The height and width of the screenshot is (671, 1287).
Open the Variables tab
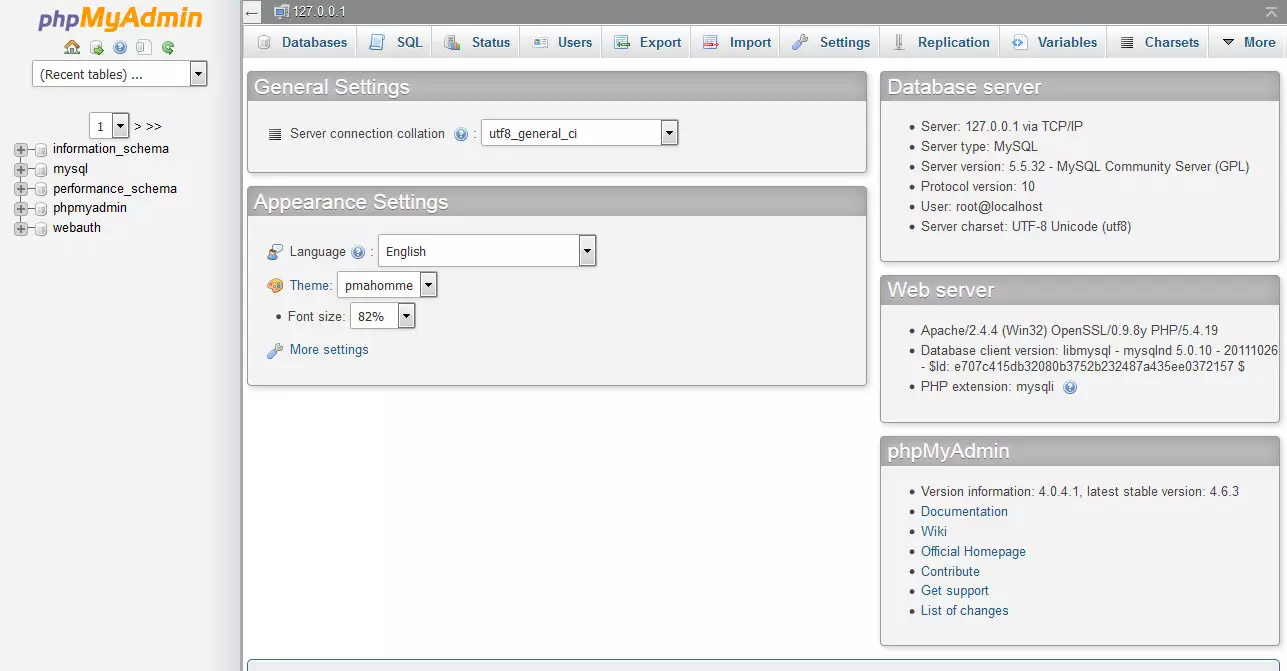[1054, 42]
